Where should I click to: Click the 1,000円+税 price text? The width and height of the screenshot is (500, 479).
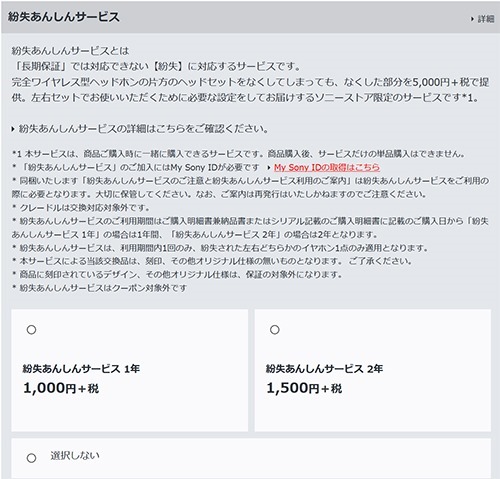tap(61, 388)
